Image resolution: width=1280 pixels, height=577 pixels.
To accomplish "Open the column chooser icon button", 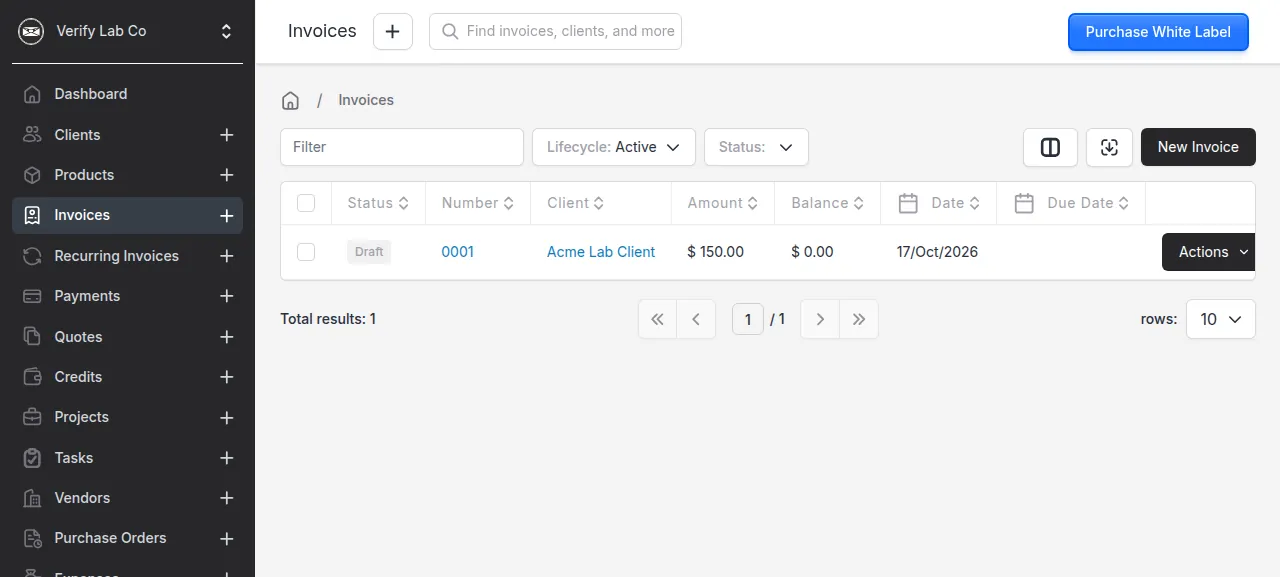I will coord(1050,147).
